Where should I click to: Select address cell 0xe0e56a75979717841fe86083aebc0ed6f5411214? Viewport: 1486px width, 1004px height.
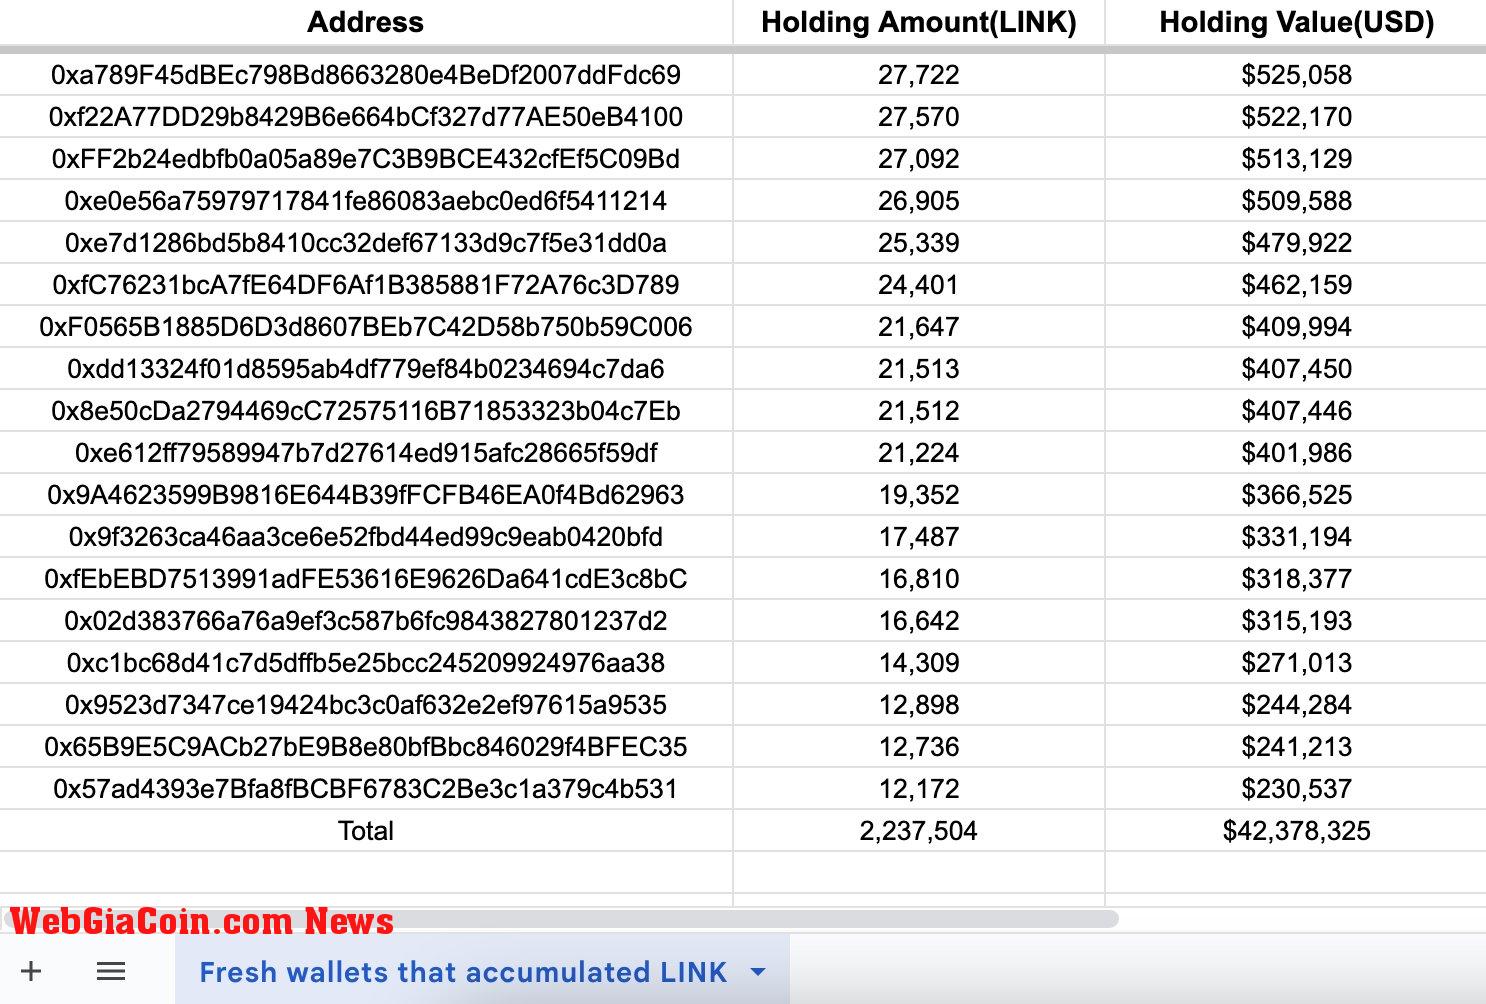pyautogui.click(x=366, y=201)
